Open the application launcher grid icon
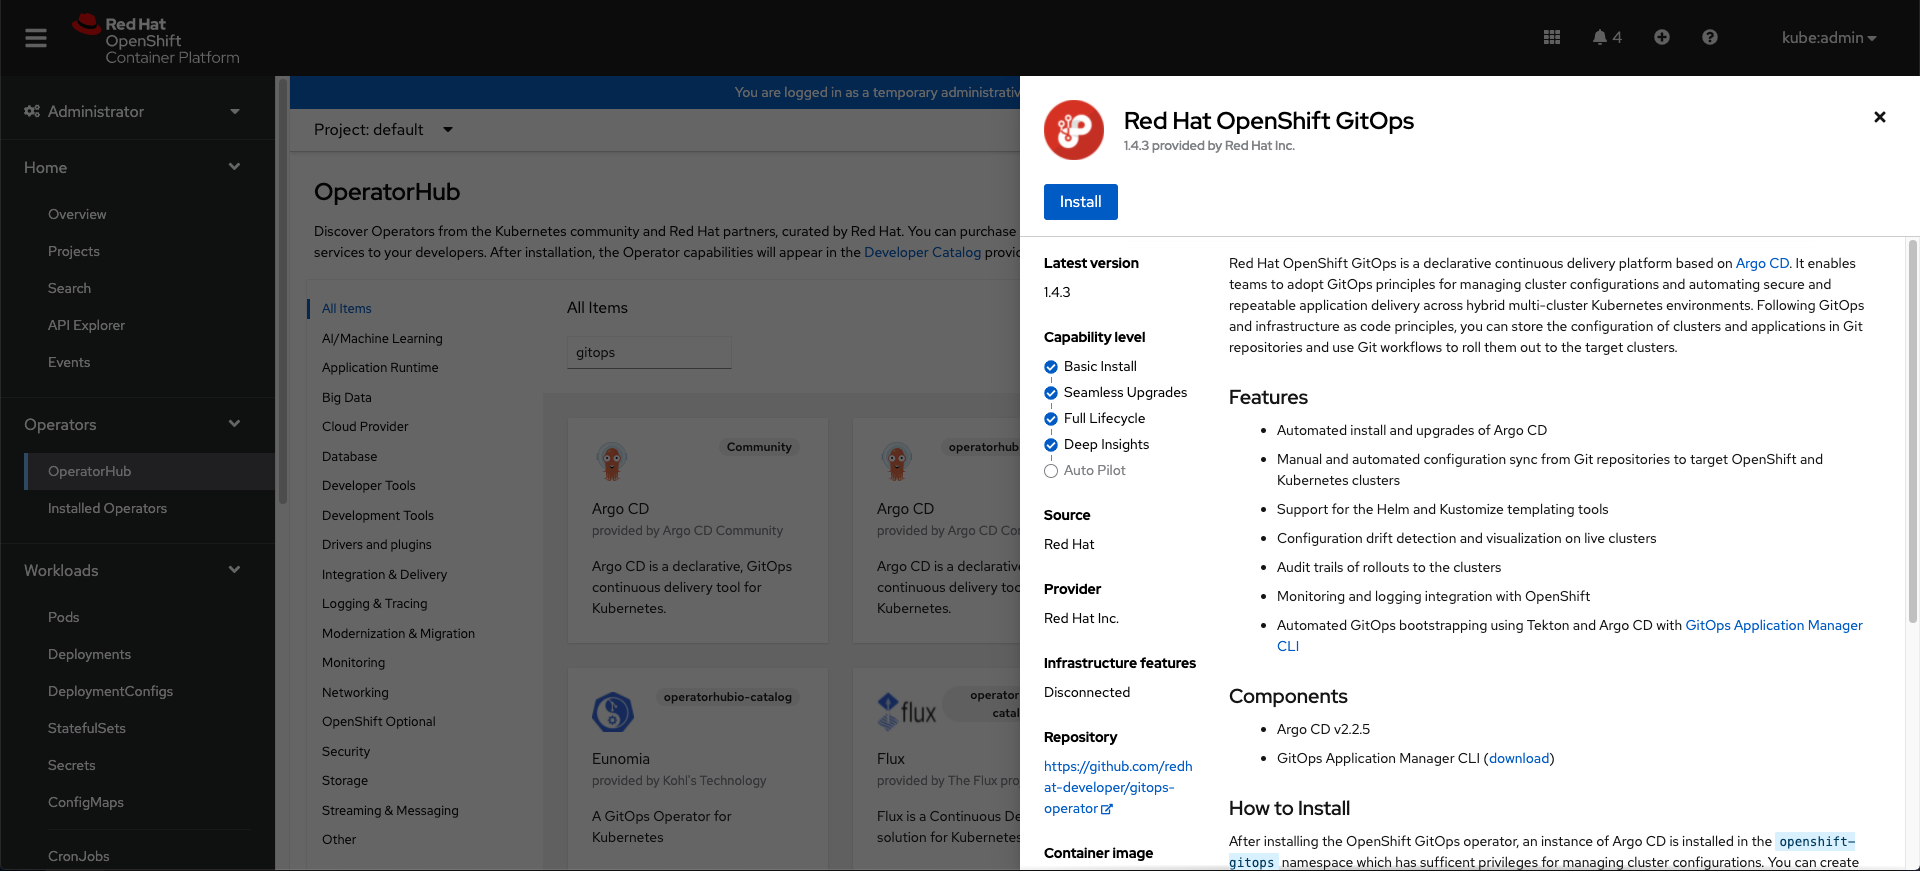The width and height of the screenshot is (1920, 871). pyautogui.click(x=1552, y=37)
